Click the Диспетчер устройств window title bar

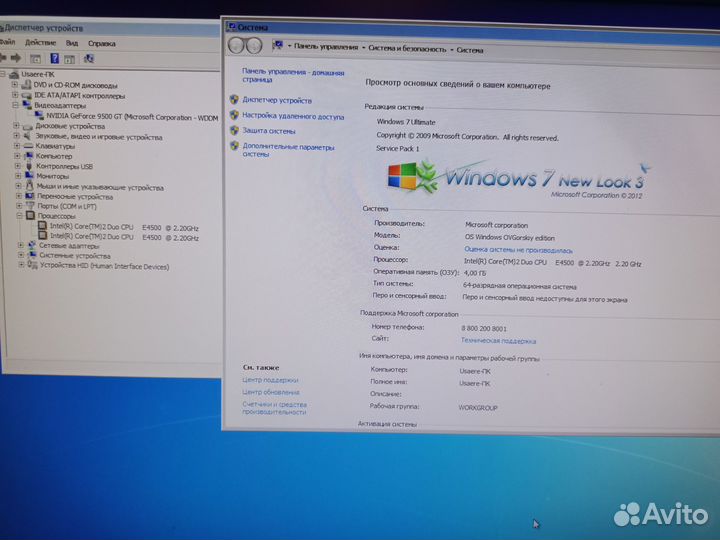pyautogui.click(x=110, y=28)
